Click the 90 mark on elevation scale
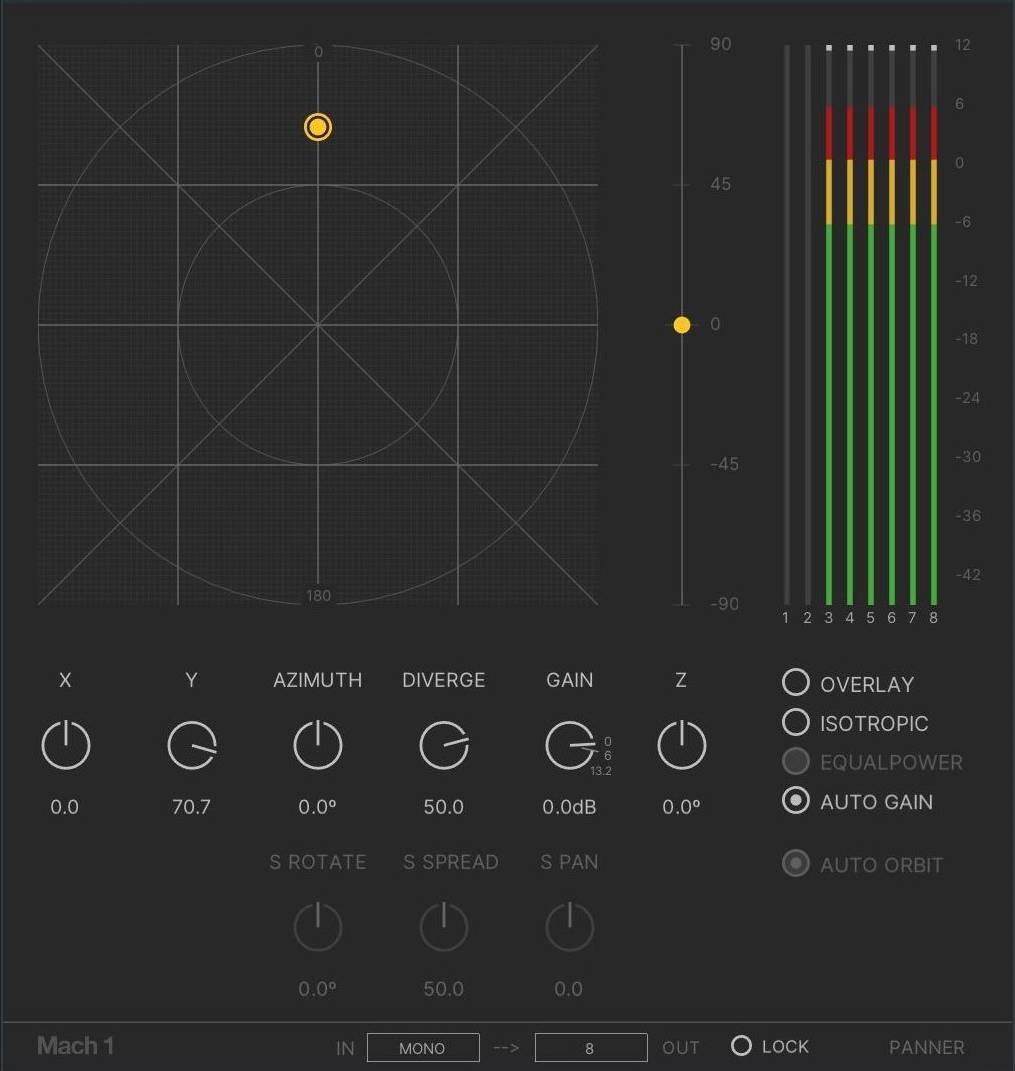The image size is (1015, 1071). [721, 44]
